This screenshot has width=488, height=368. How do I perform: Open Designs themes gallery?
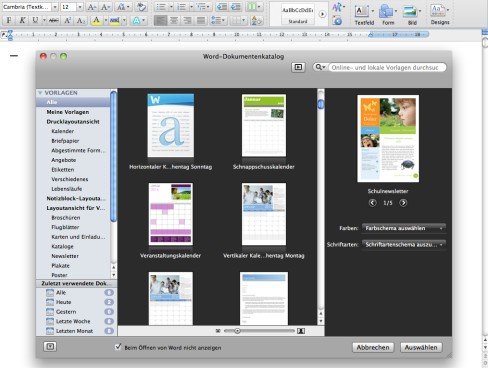(x=440, y=14)
